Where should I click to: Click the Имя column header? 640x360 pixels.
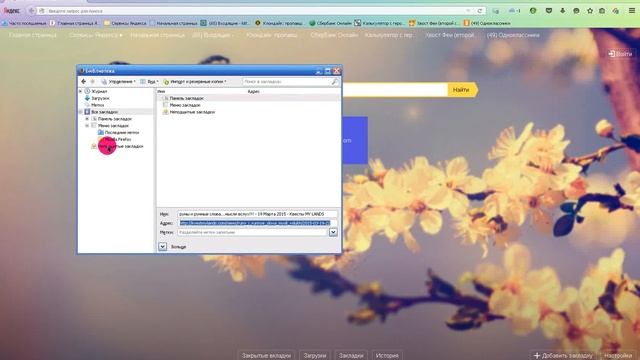(161, 91)
